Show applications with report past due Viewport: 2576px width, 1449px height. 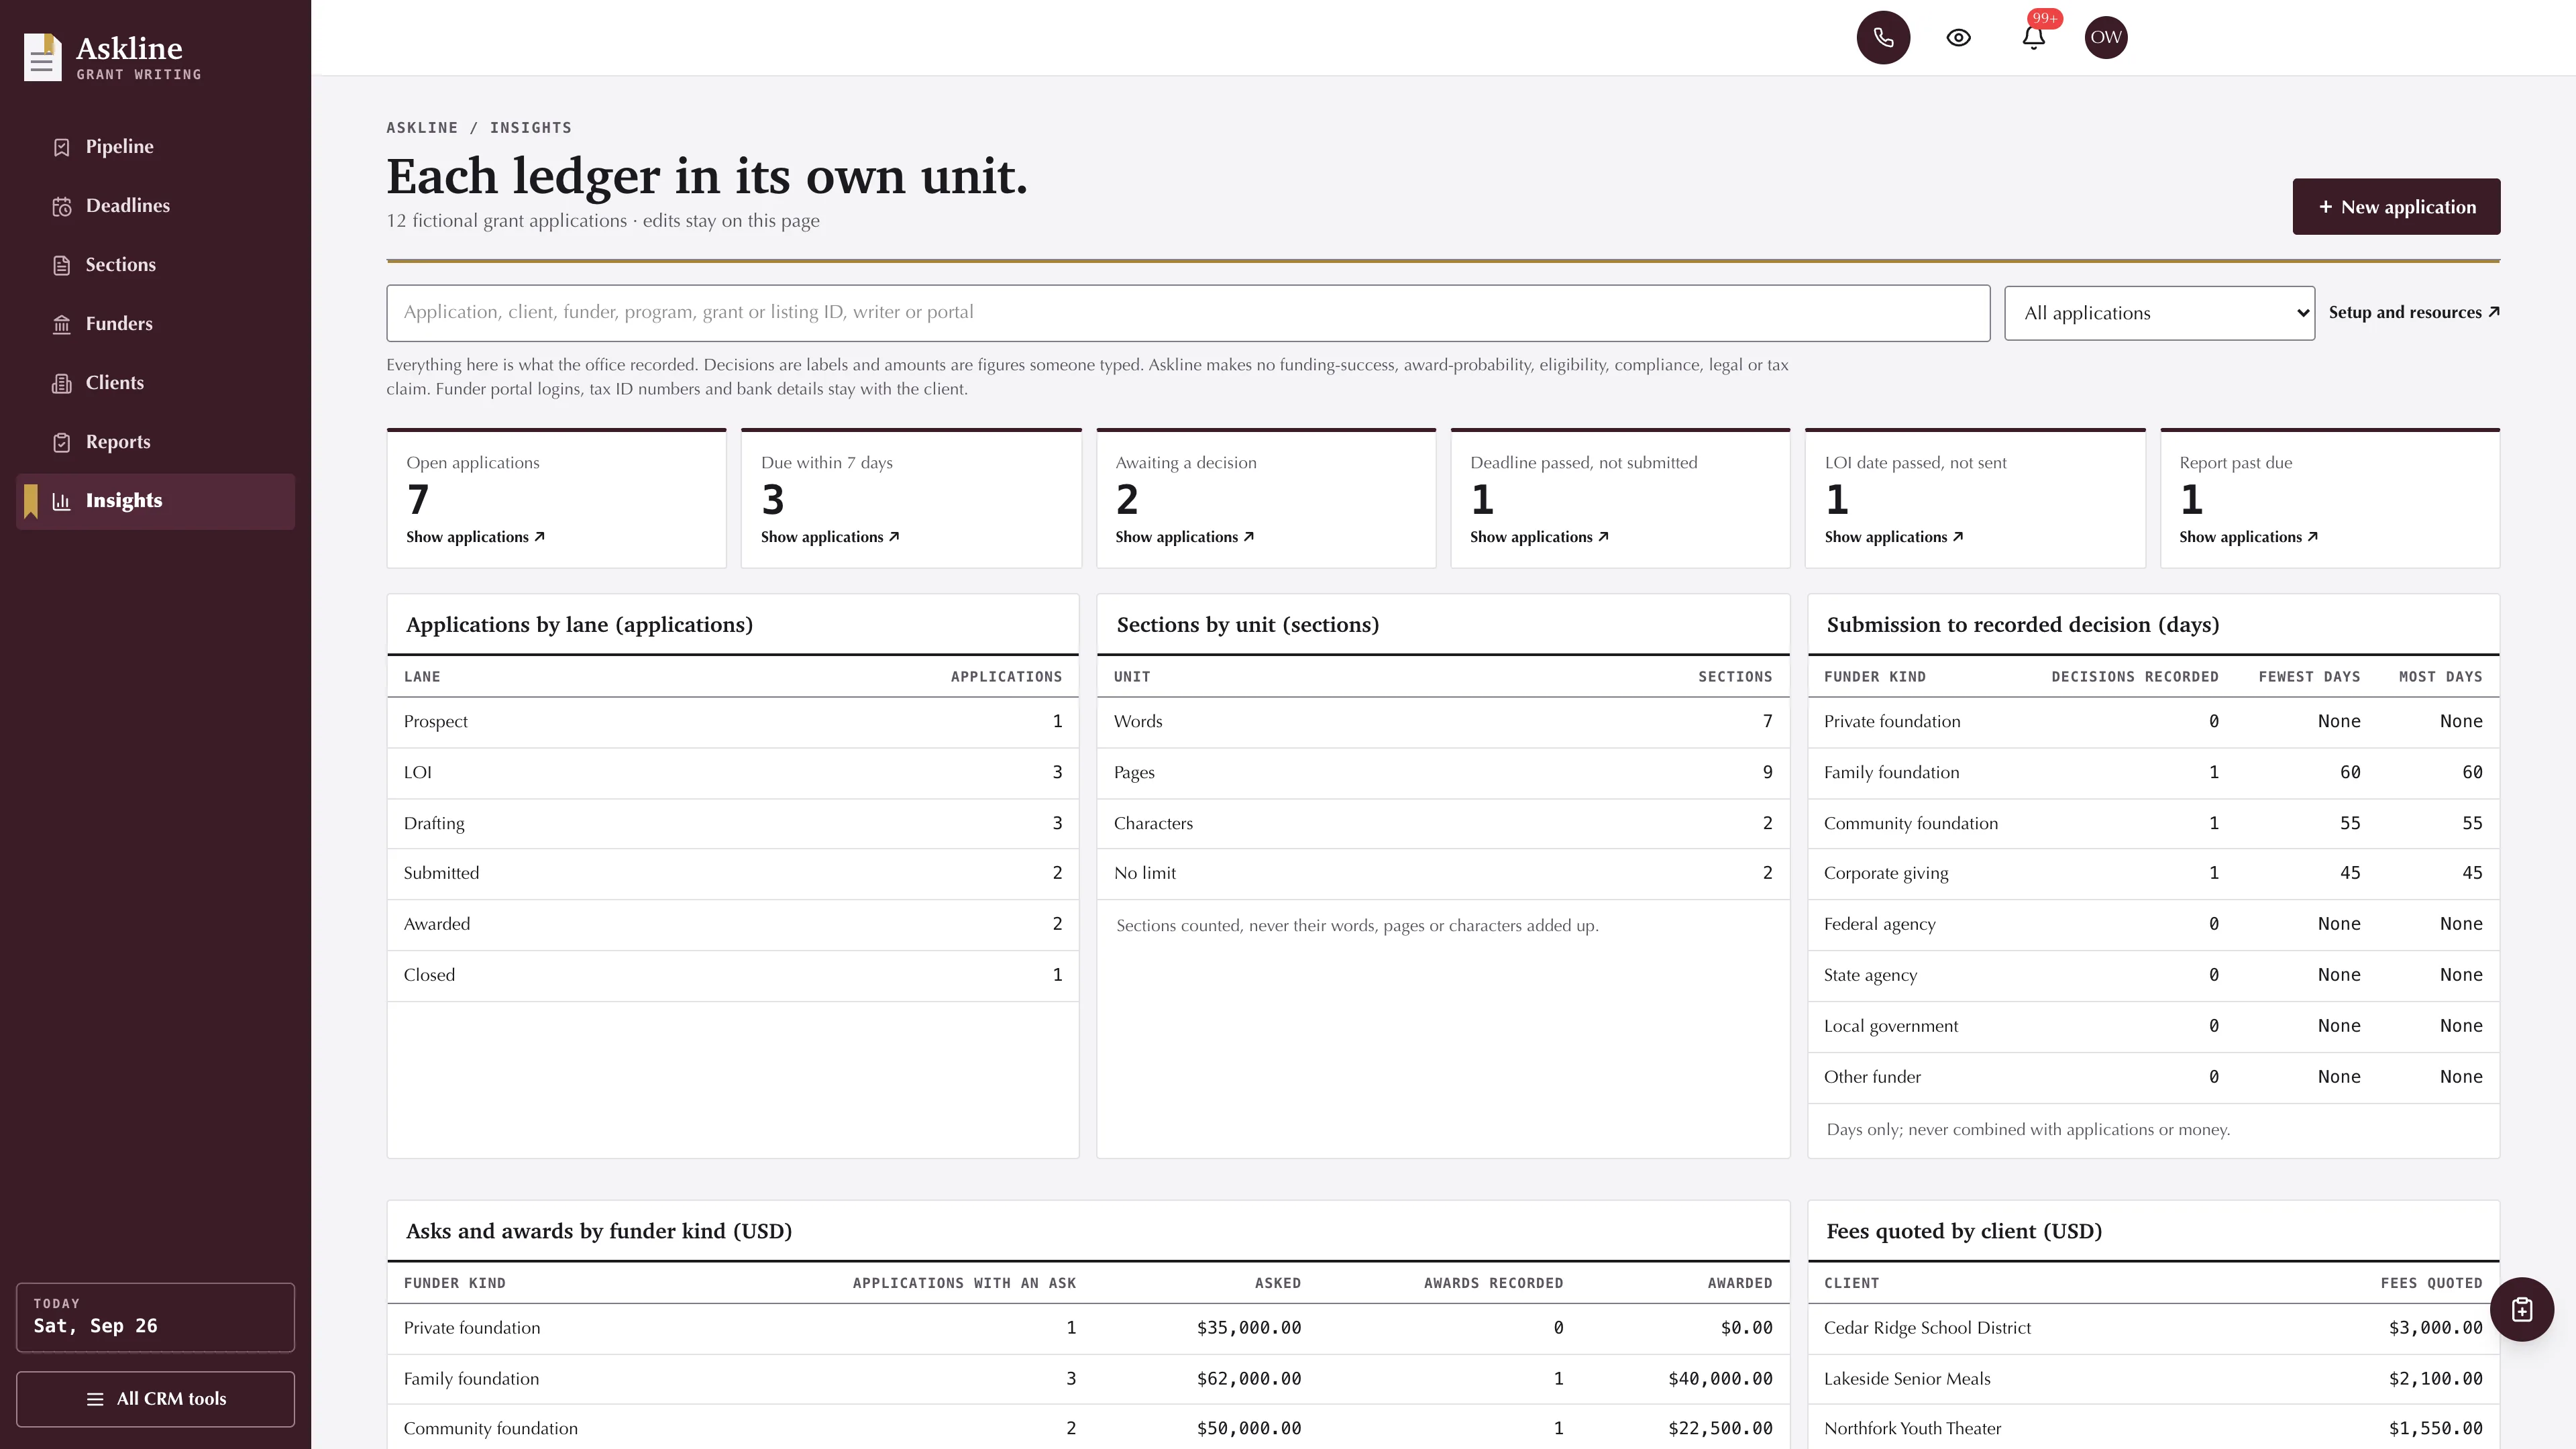(2249, 537)
